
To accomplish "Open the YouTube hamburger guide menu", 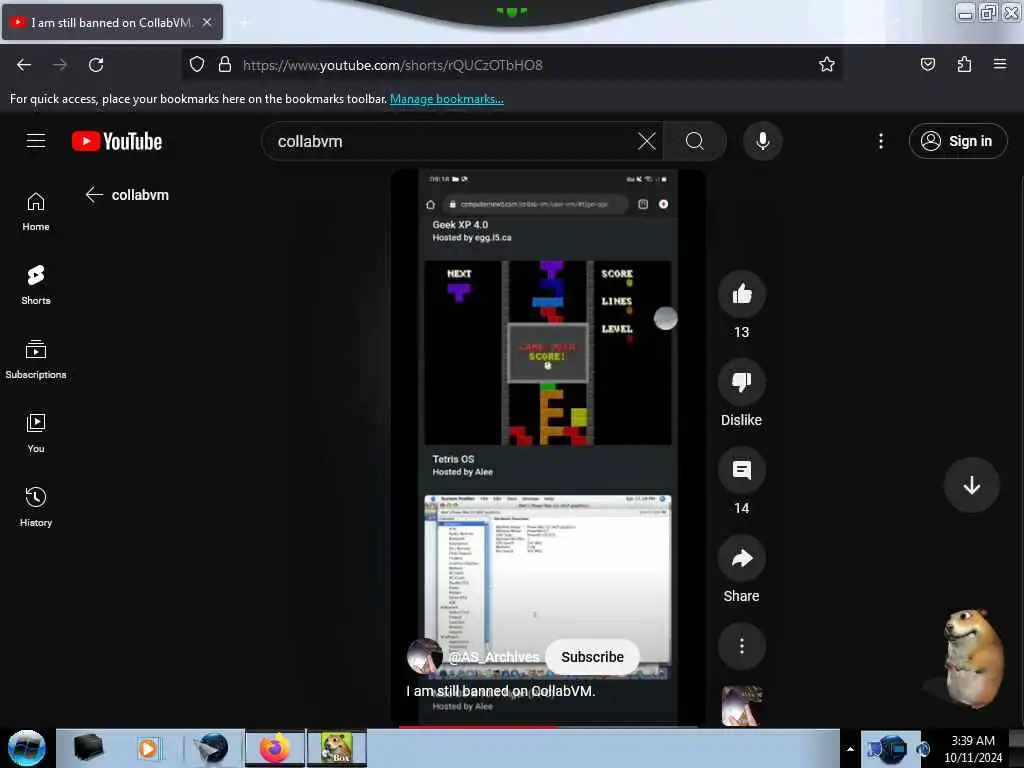I will click(x=36, y=140).
